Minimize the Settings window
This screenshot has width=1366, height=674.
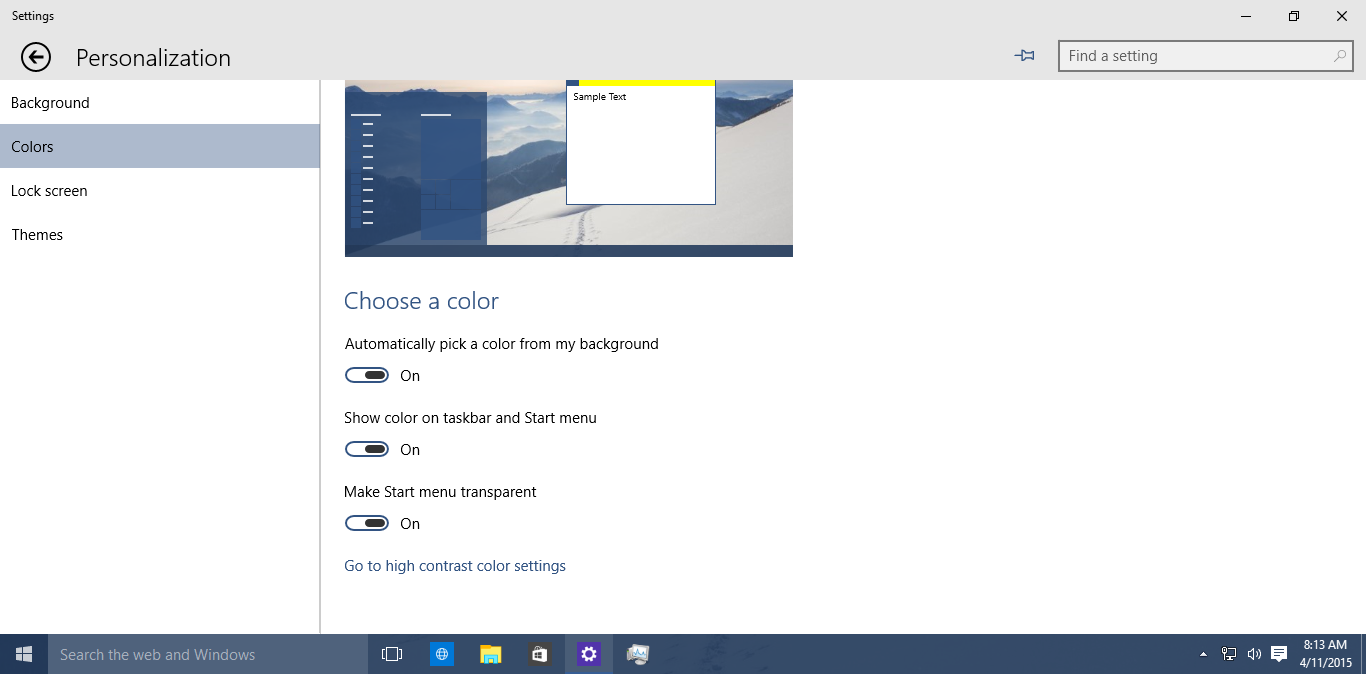pos(1246,16)
